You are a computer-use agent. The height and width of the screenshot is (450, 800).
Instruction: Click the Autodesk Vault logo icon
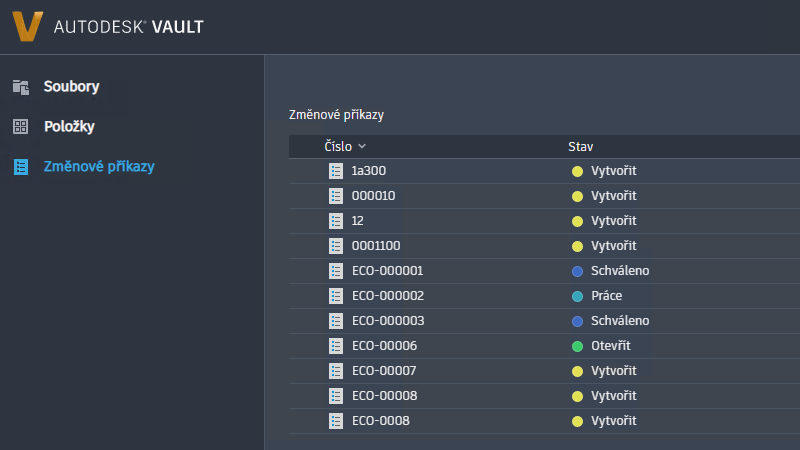click(x=28, y=26)
